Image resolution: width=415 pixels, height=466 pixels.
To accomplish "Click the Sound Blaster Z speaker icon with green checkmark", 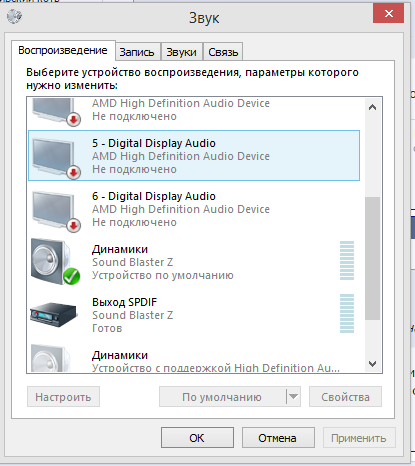I will tap(55, 262).
